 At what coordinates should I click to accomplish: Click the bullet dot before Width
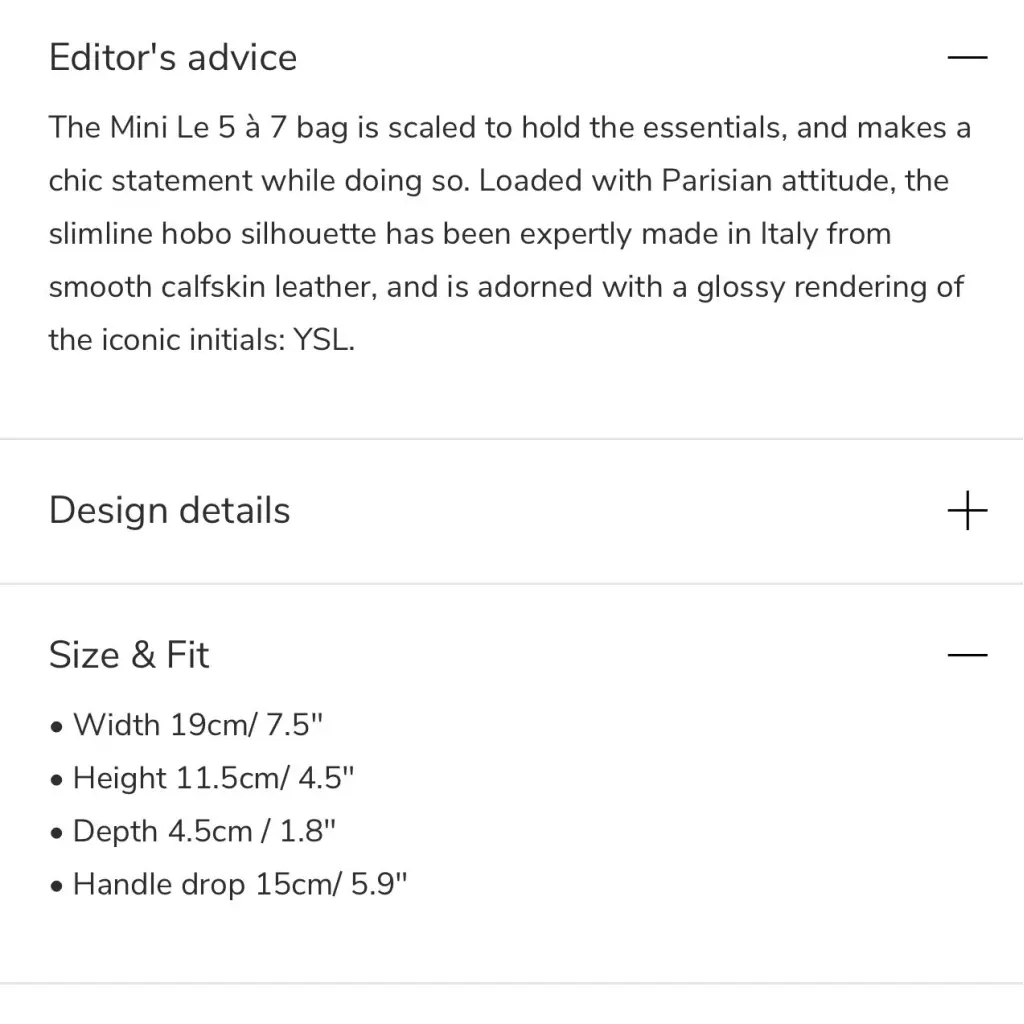pos(57,727)
